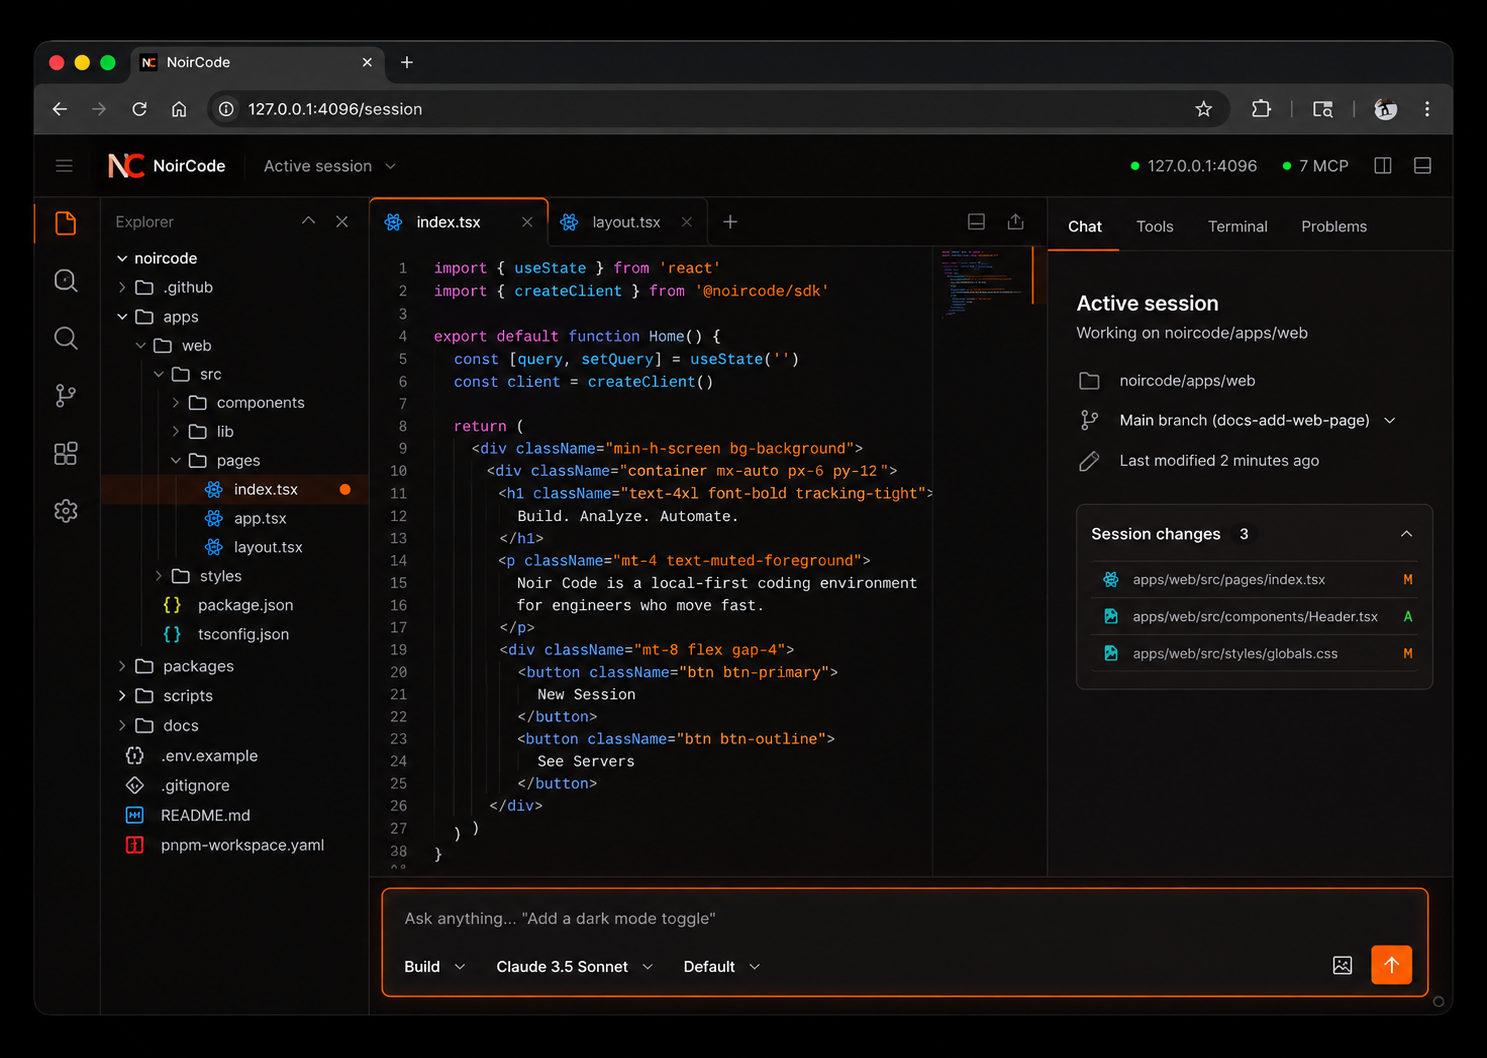Screen dimensions: 1487x1058
Task: Click the folder icon beside noircode/apps/web
Action: pos(1090,381)
